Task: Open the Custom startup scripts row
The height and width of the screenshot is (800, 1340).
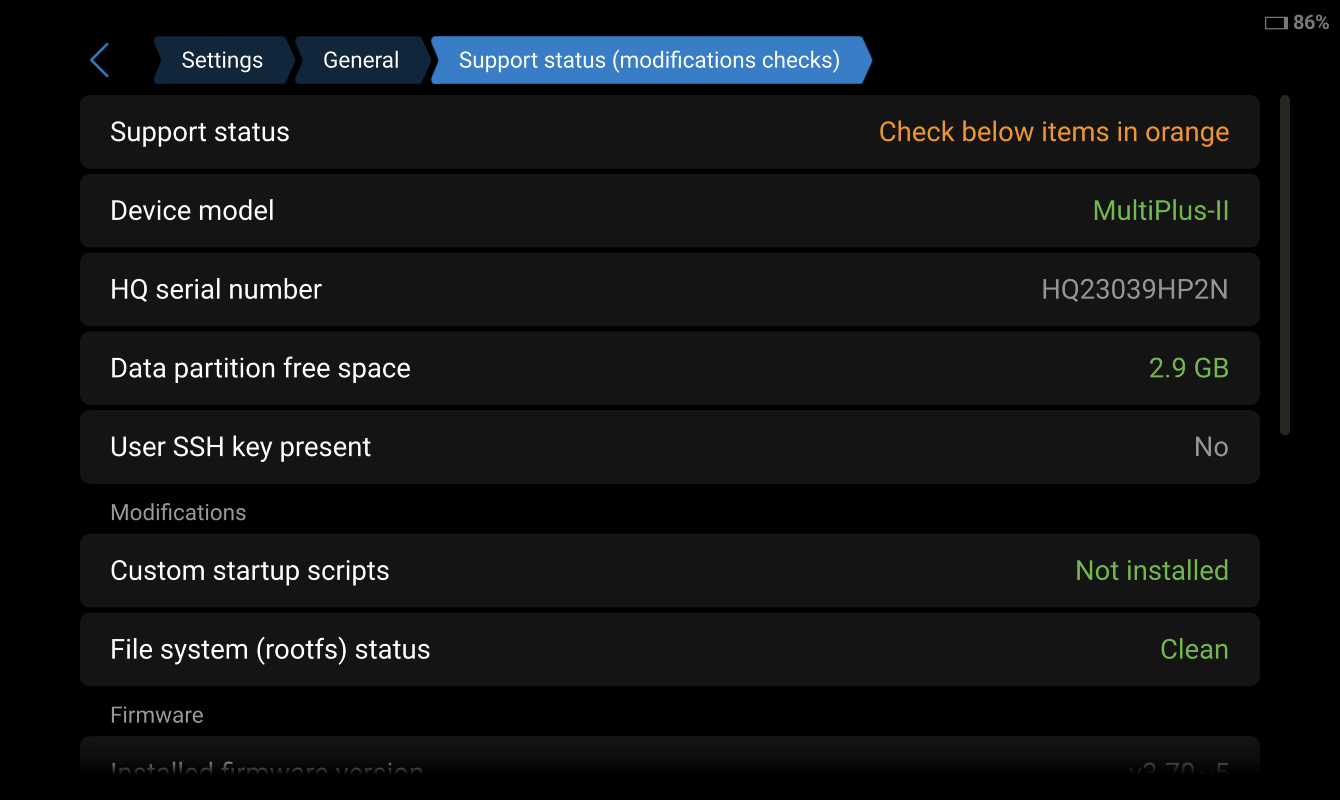Action: [669, 571]
